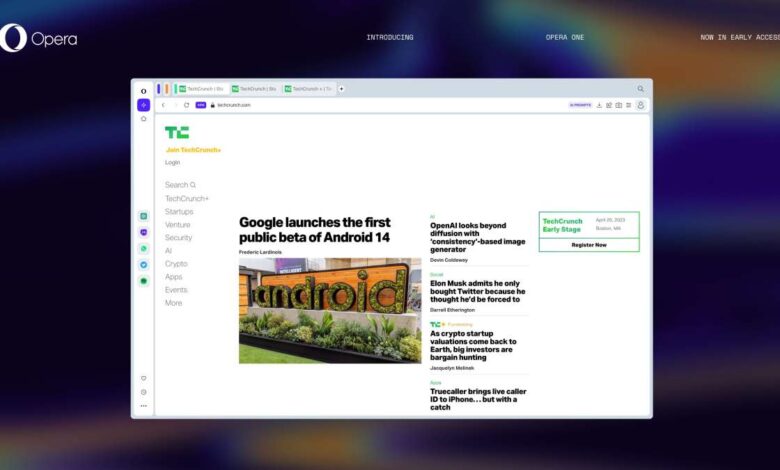The height and width of the screenshot is (470, 780).
Task: Open the dark green round sidebar icon
Action: click(143, 281)
